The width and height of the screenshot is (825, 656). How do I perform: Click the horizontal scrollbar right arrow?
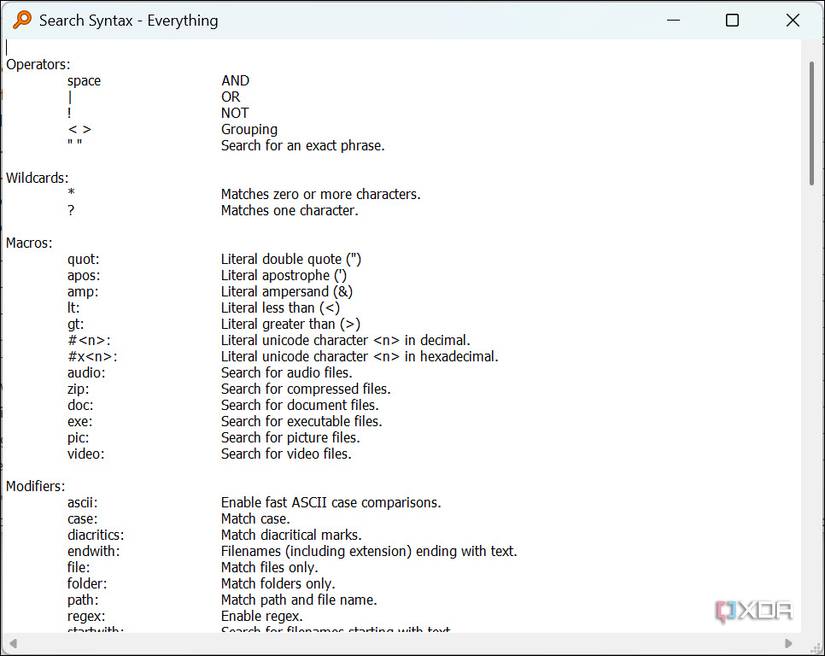(788, 643)
